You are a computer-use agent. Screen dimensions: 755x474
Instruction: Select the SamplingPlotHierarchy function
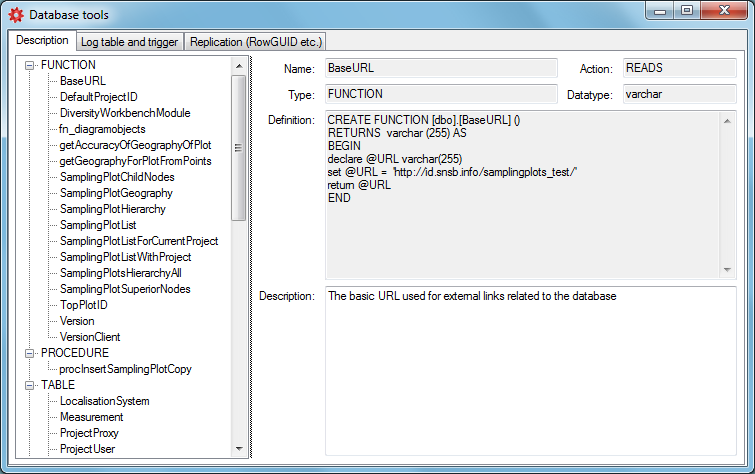[112, 209]
